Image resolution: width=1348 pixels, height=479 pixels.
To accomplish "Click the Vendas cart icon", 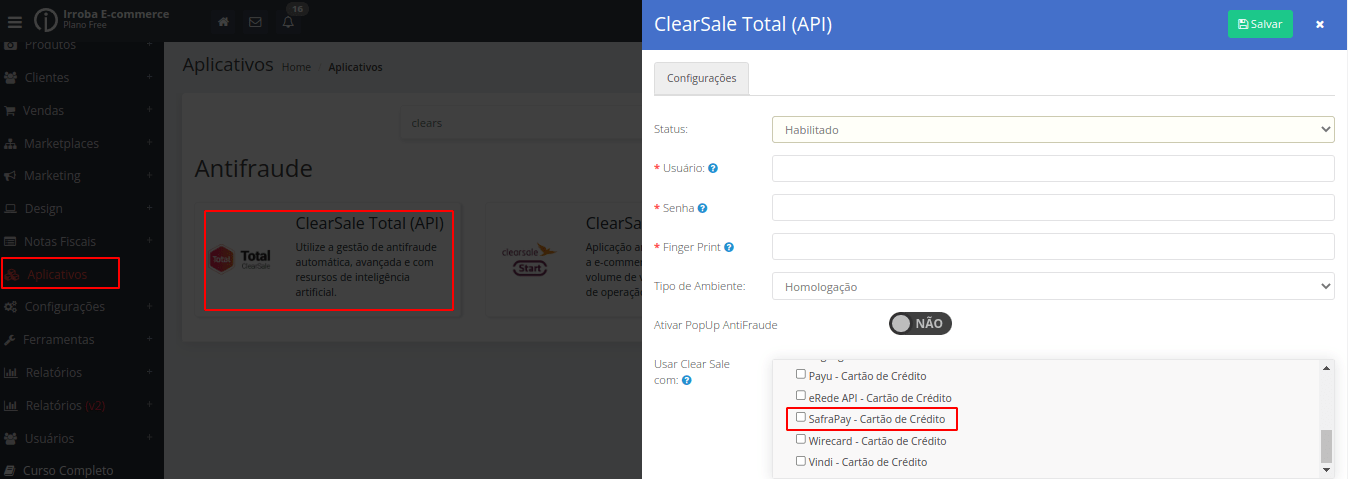I will [x=10, y=110].
